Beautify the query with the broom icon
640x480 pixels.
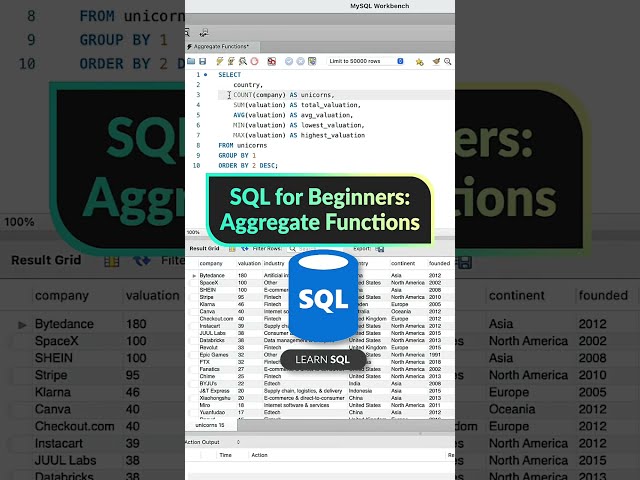click(x=436, y=61)
